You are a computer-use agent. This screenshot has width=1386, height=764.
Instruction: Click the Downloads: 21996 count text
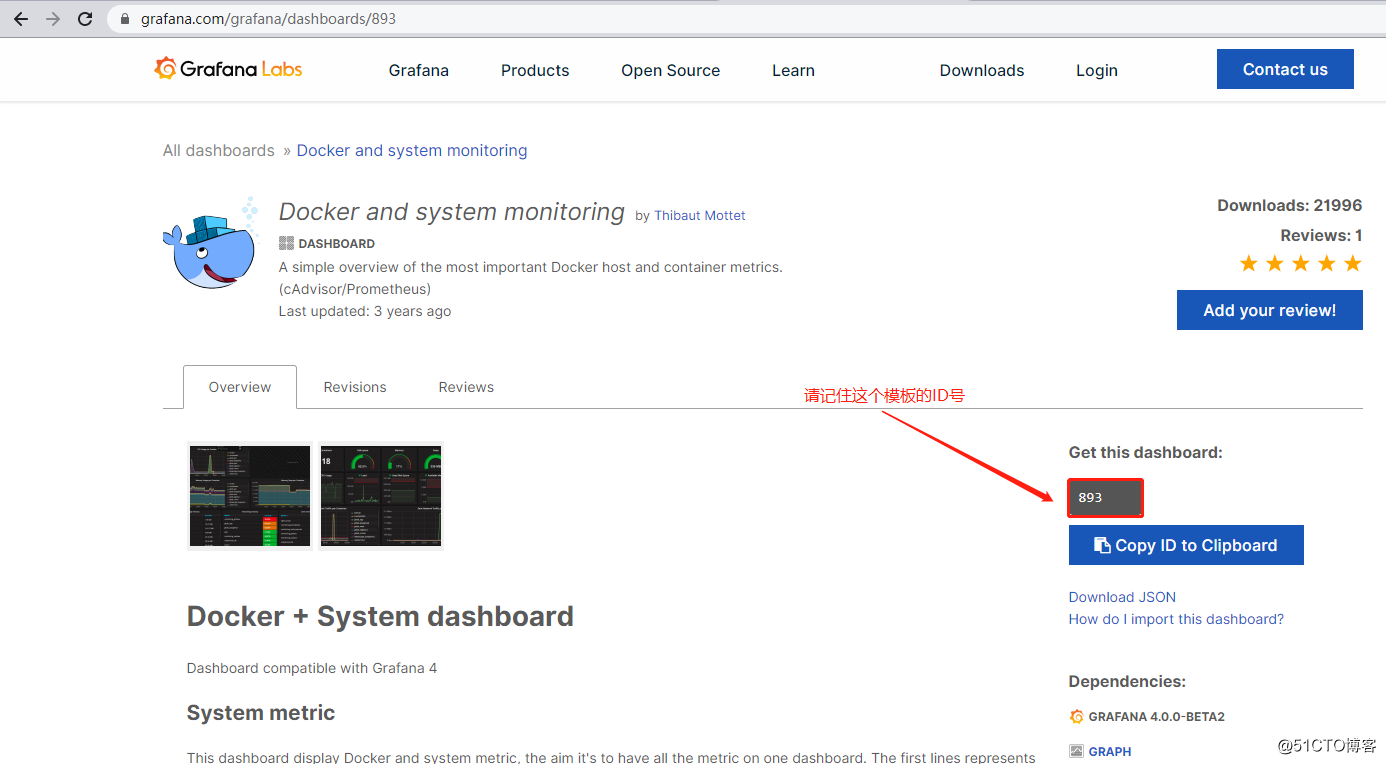[x=1290, y=205]
